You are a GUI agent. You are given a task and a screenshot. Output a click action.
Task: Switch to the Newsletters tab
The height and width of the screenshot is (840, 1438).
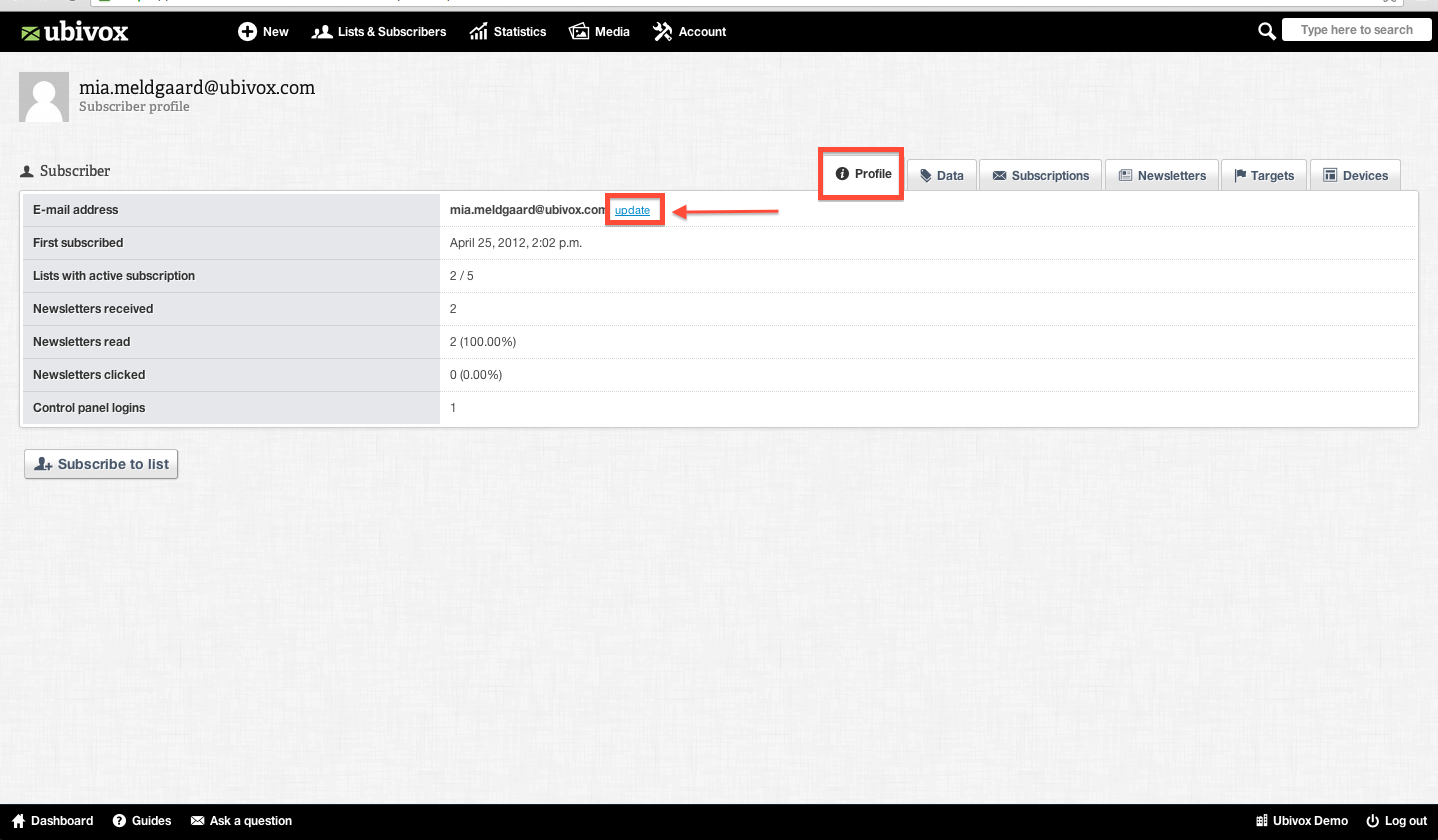click(1162, 175)
